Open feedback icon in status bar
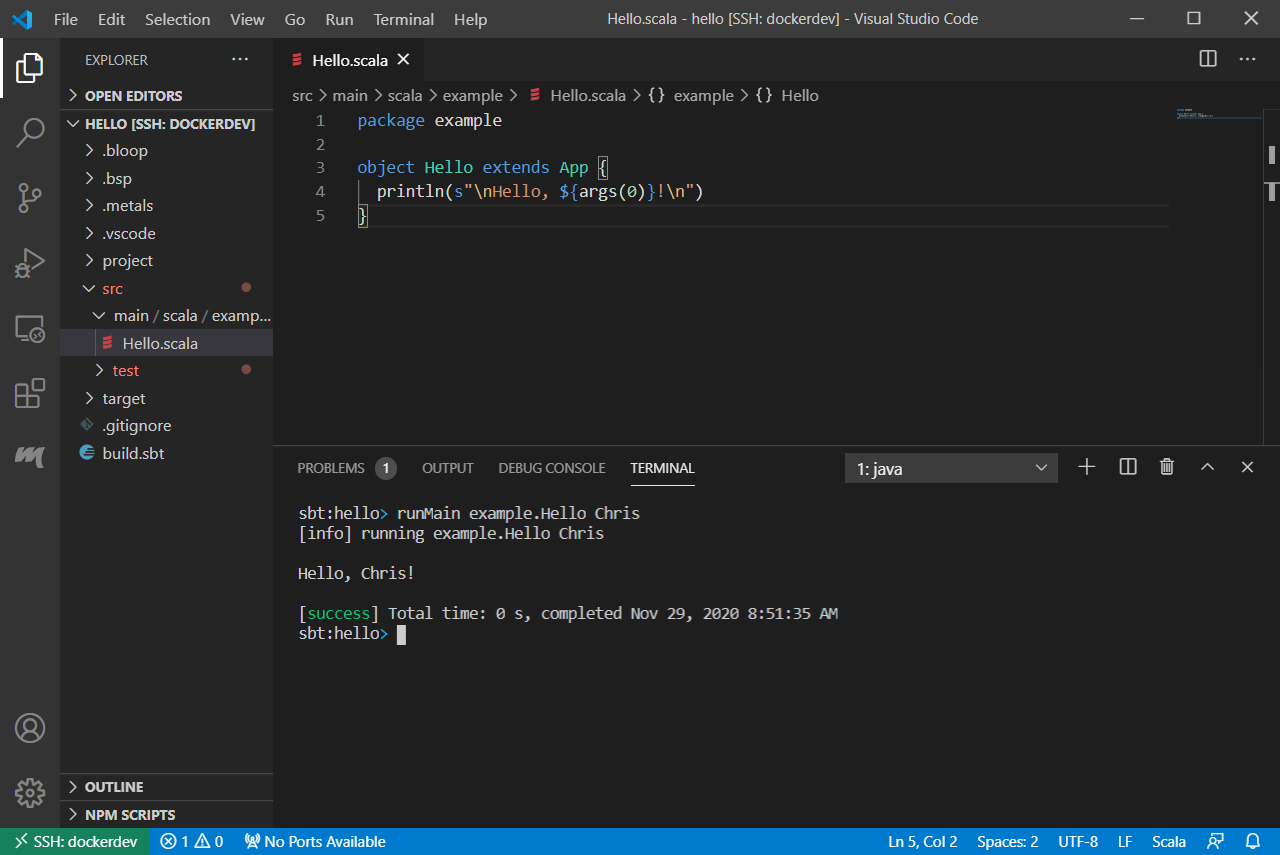Viewport: 1280px width, 855px height. click(1215, 842)
